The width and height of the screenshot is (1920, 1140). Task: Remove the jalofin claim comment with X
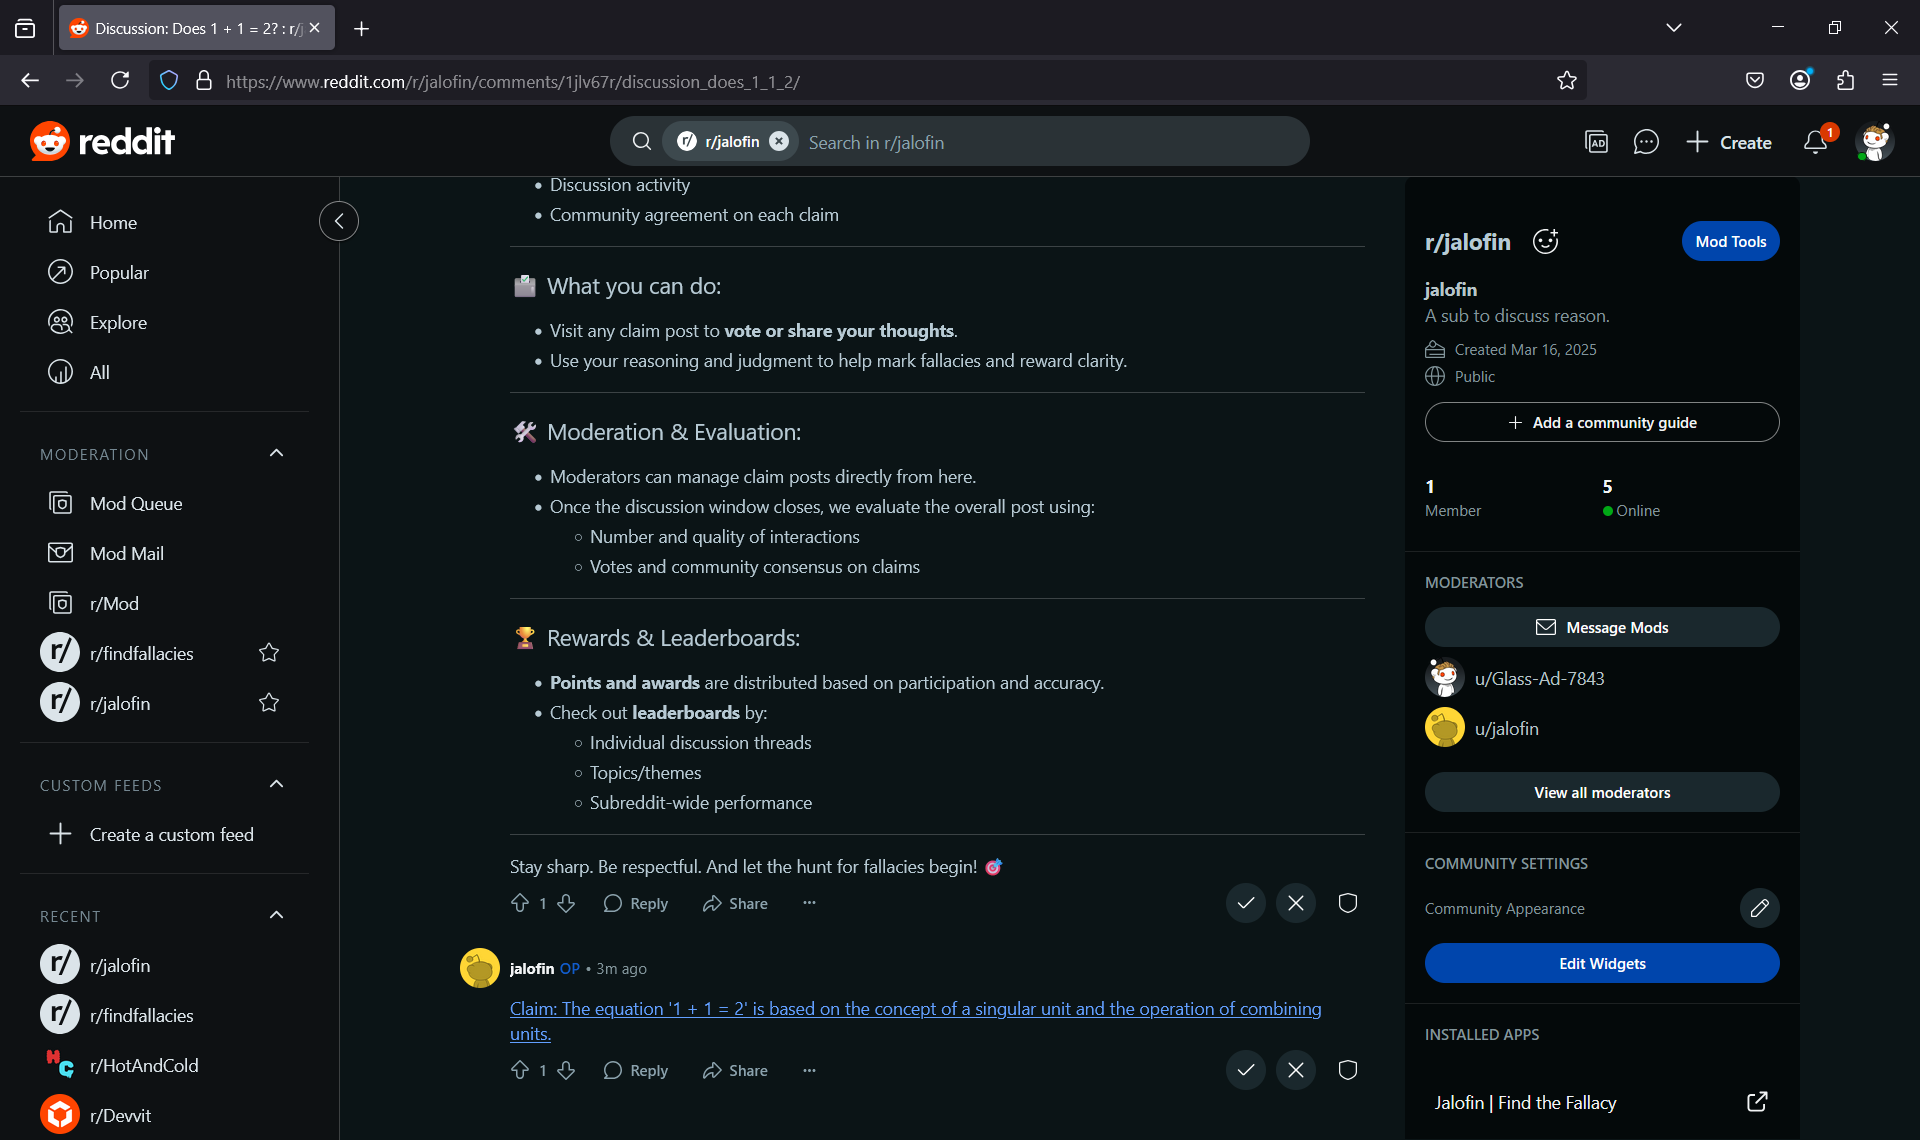[1295, 1070]
